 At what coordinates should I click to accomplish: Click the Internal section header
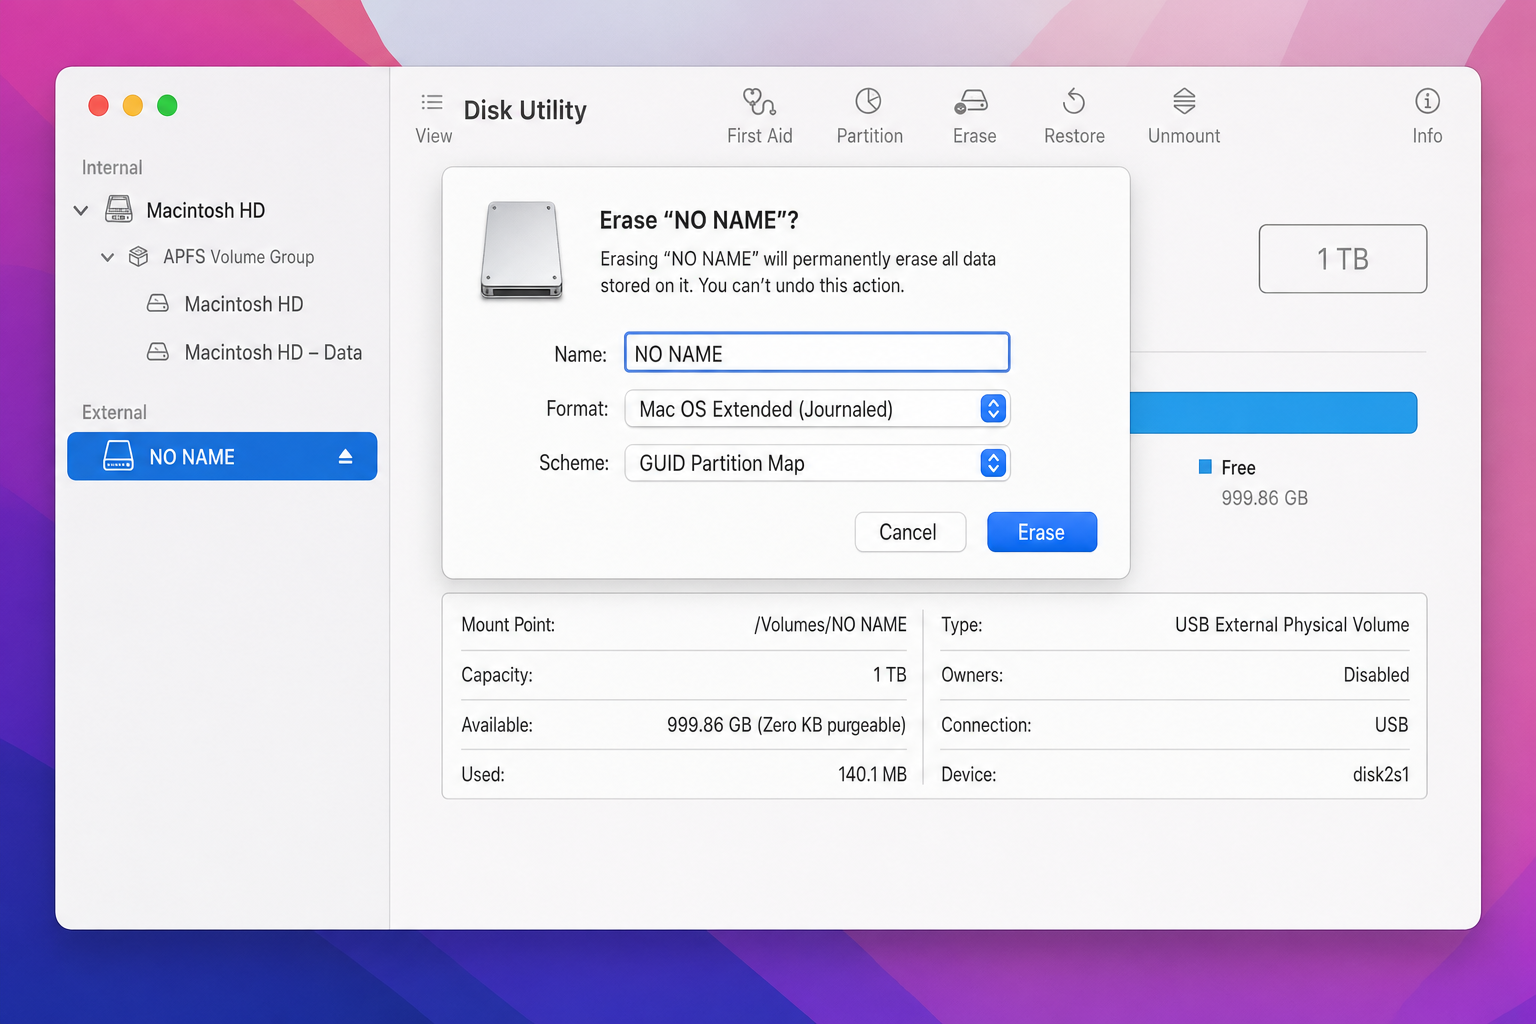(112, 168)
